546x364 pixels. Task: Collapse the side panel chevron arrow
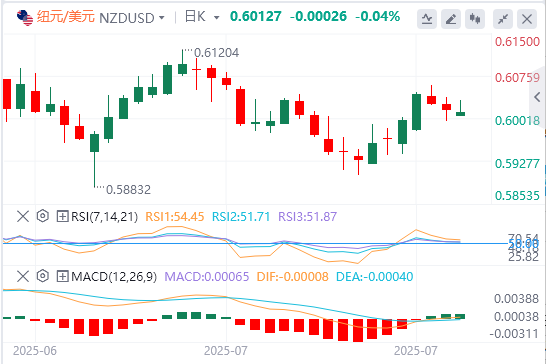click(x=538, y=97)
